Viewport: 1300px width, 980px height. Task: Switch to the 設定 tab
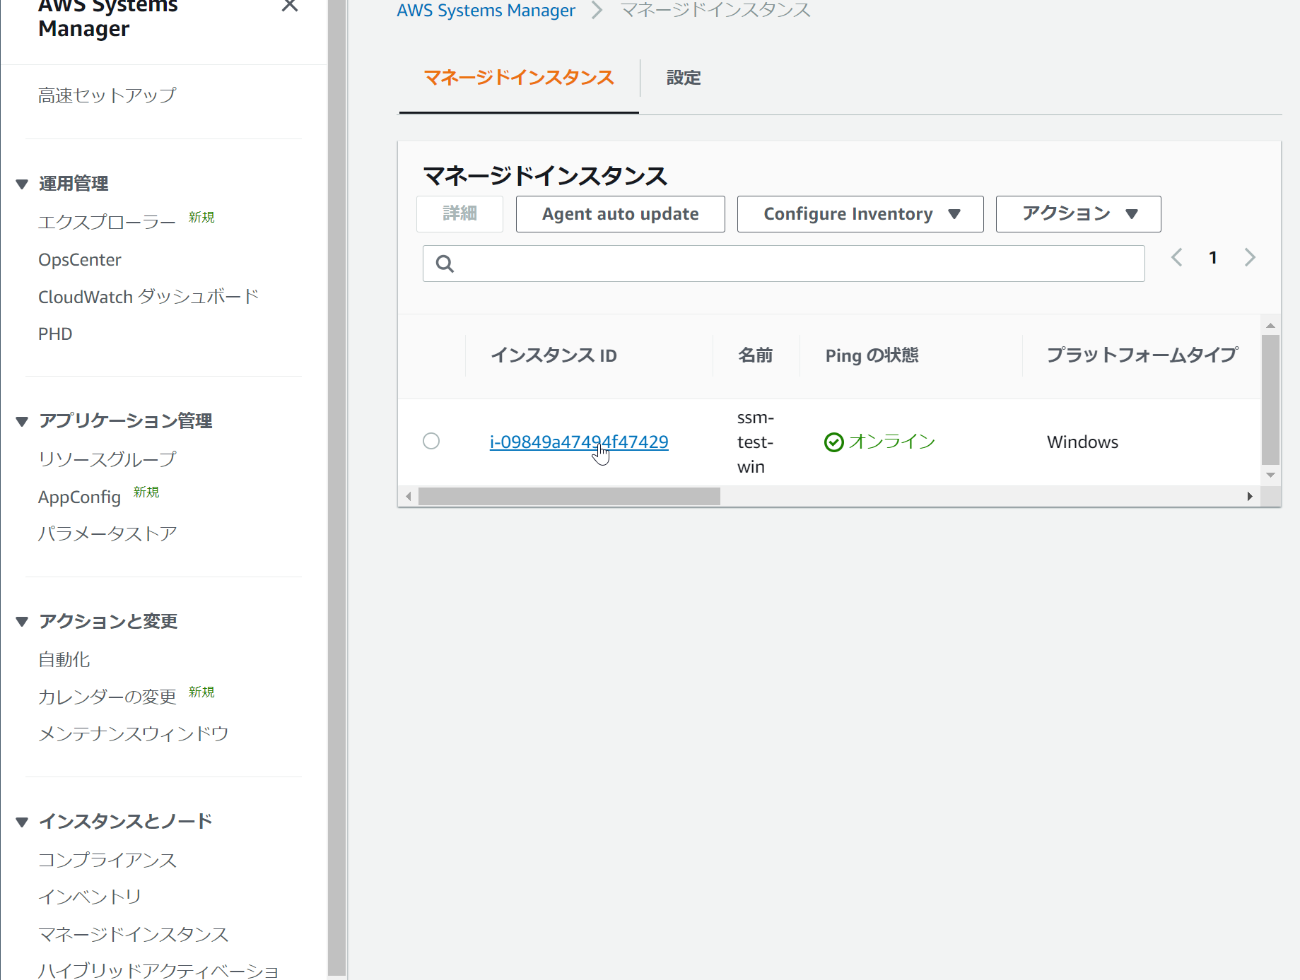click(x=684, y=78)
